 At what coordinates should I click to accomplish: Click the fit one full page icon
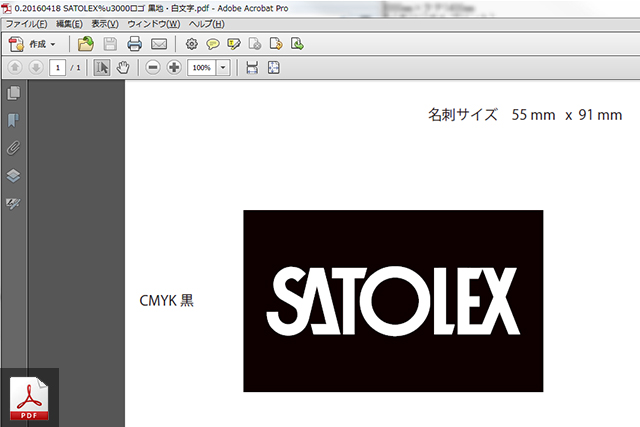tap(273, 67)
